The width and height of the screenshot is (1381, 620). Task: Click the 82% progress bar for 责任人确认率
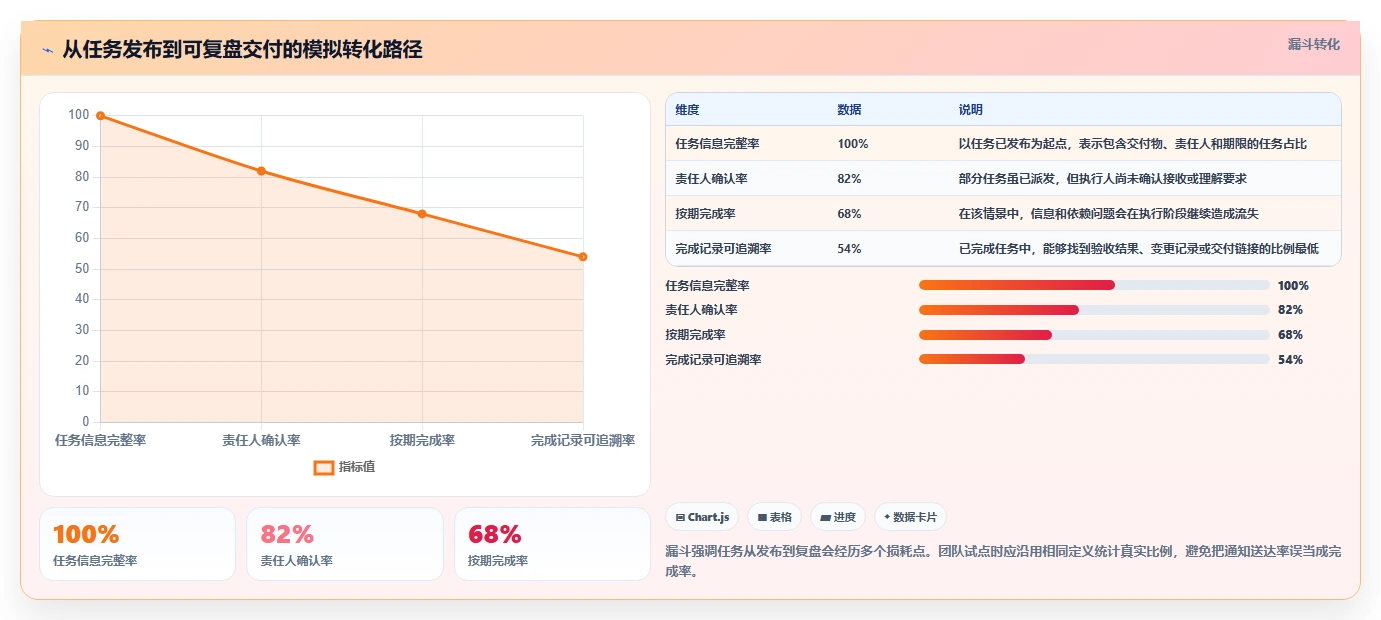coord(1094,310)
